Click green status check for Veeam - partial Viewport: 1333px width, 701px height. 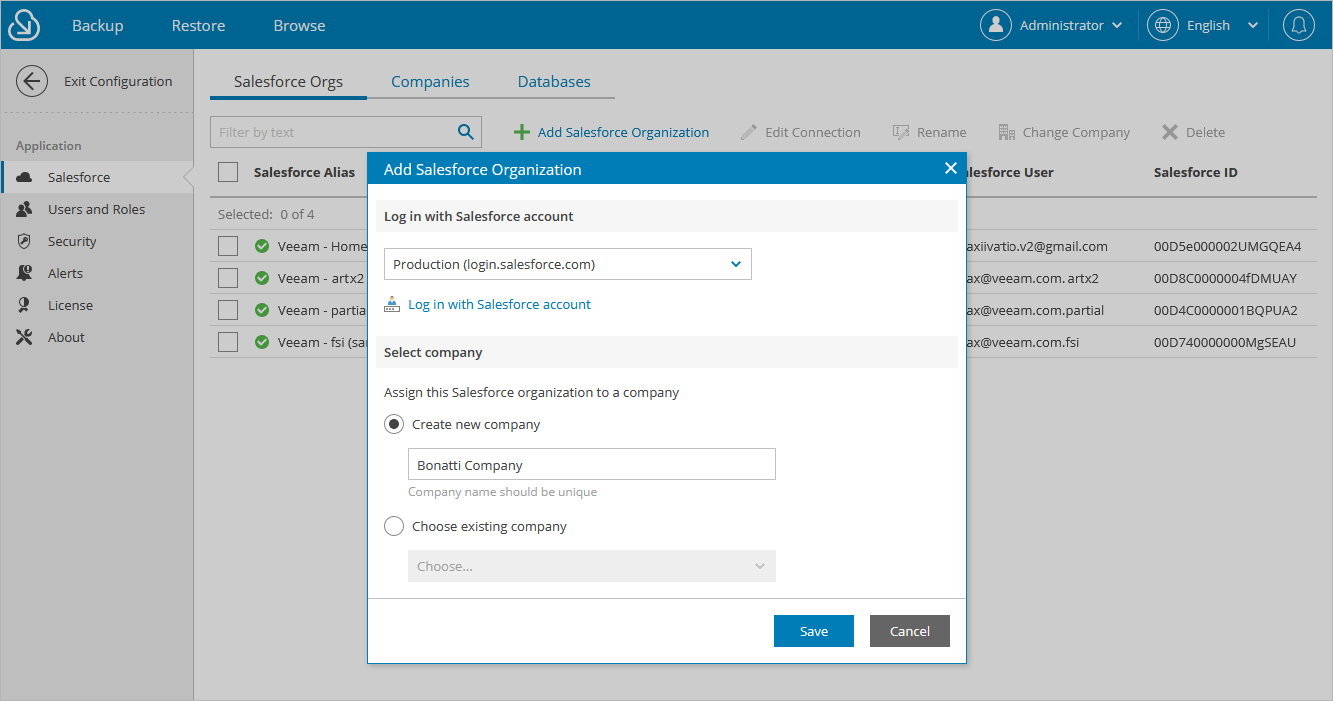pyautogui.click(x=262, y=310)
